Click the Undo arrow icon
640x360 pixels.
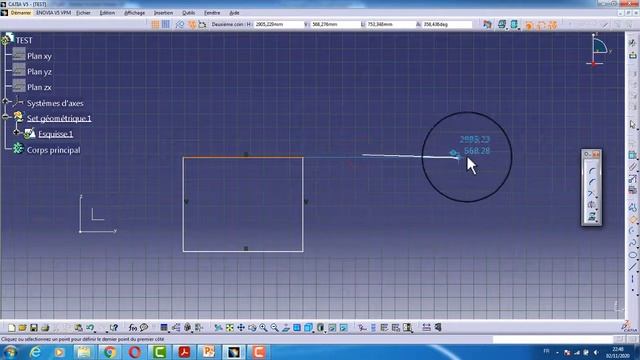click(90, 327)
